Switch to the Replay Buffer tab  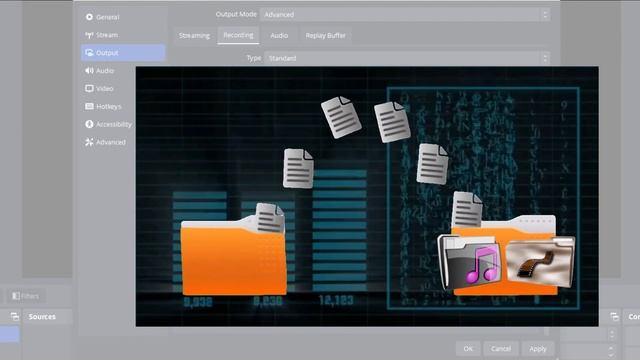coord(325,36)
